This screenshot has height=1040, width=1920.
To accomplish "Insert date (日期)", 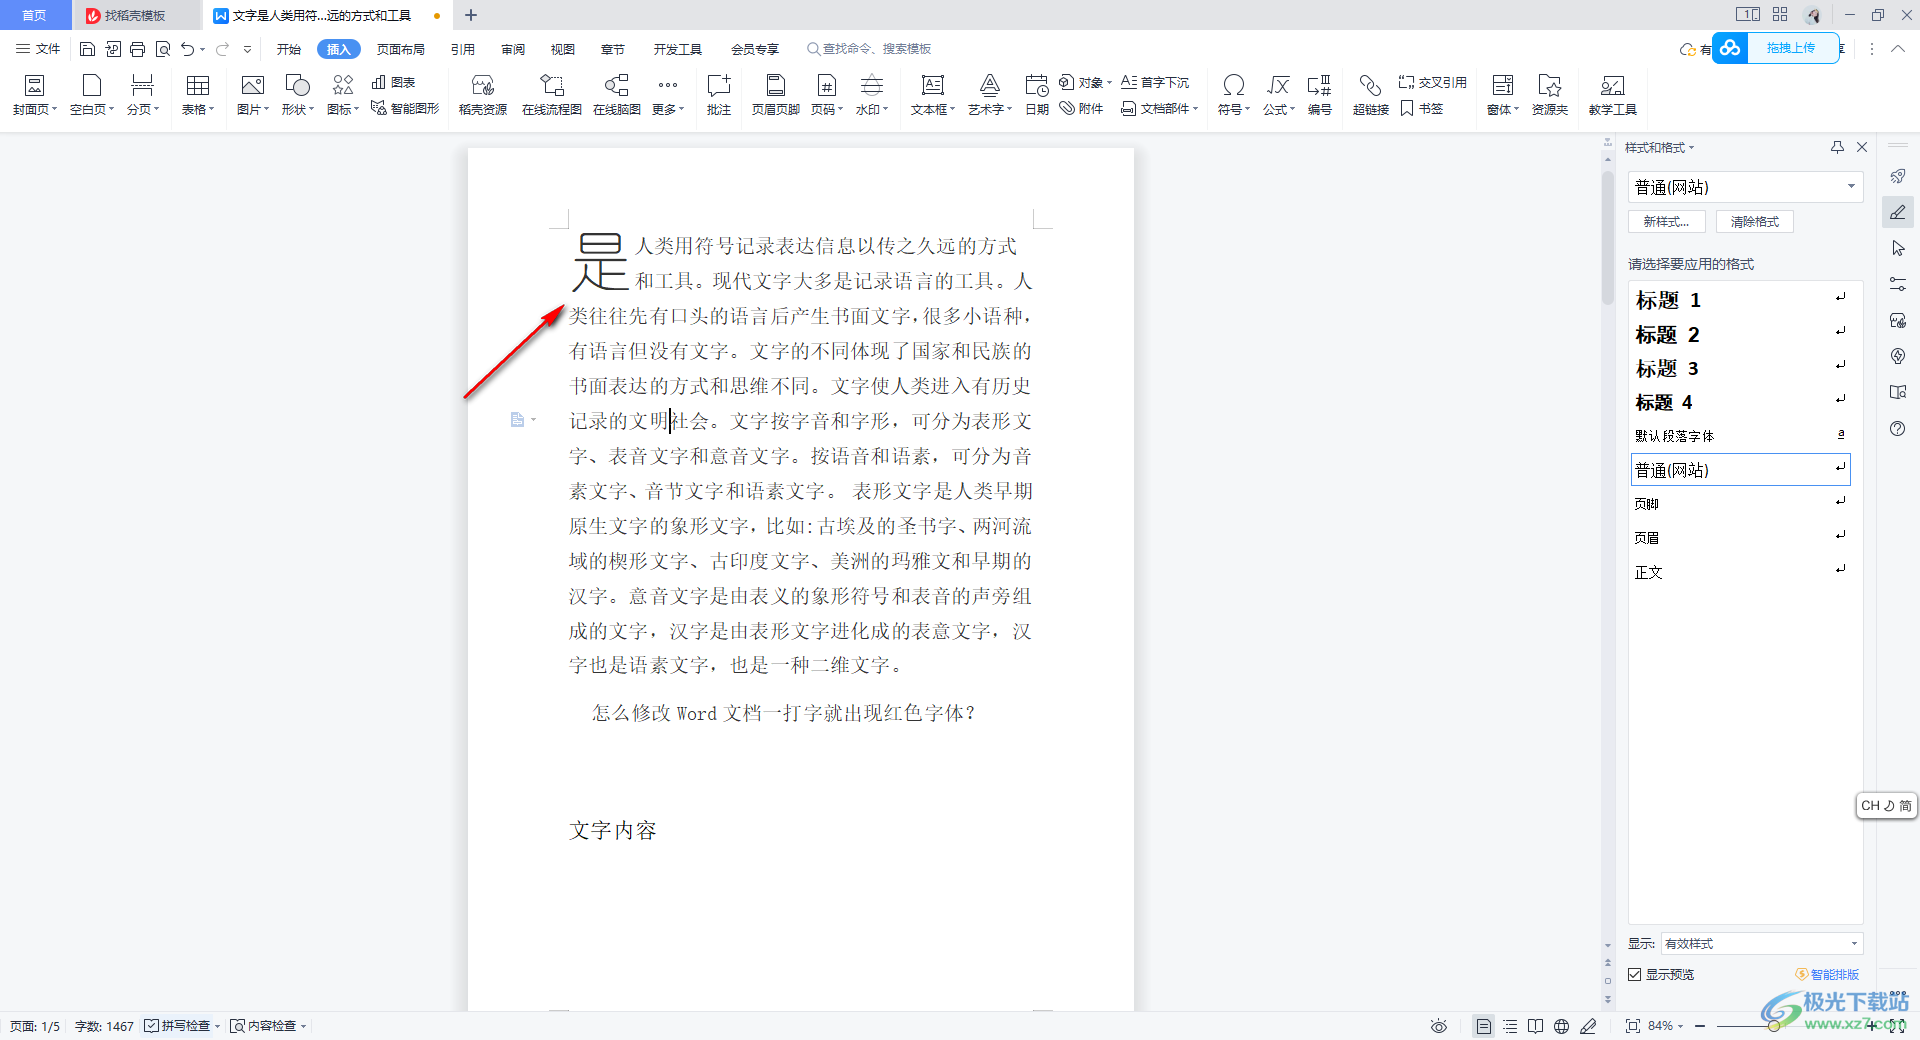I will point(1037,95).
